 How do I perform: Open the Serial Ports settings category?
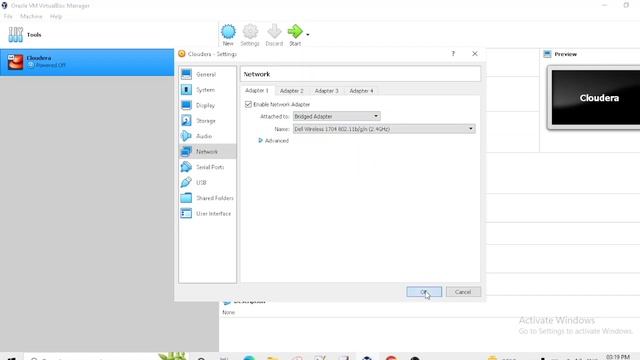point(207,167)
